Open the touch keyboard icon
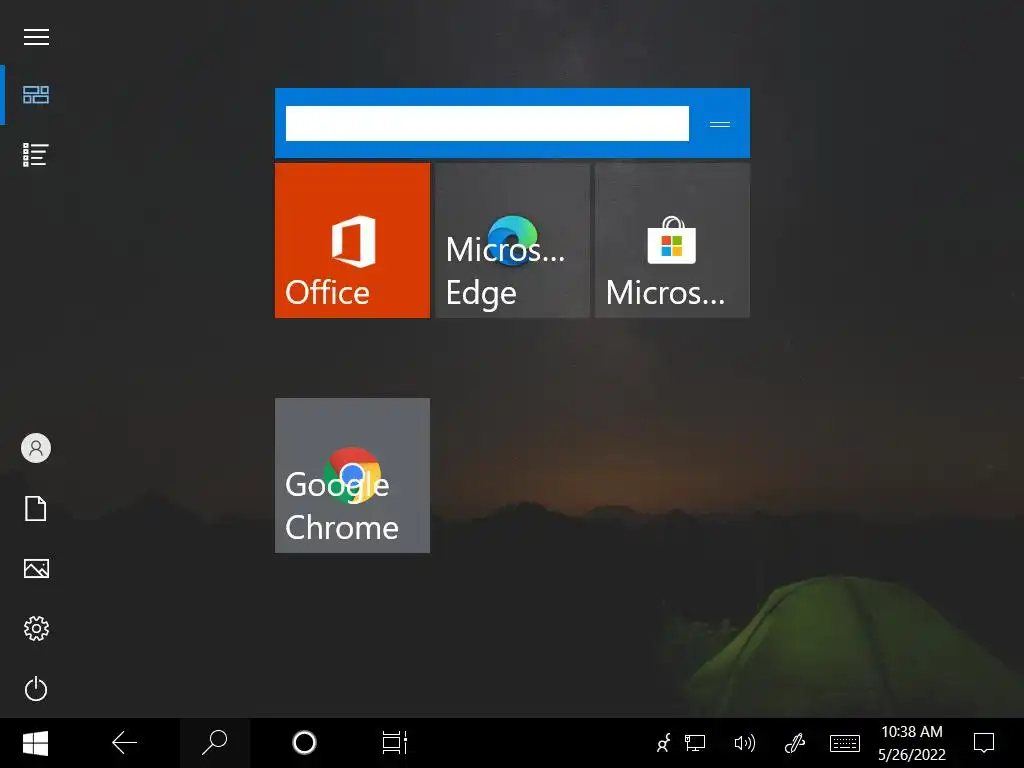This screenshot has width=1024, height=768. pos(844,743)
